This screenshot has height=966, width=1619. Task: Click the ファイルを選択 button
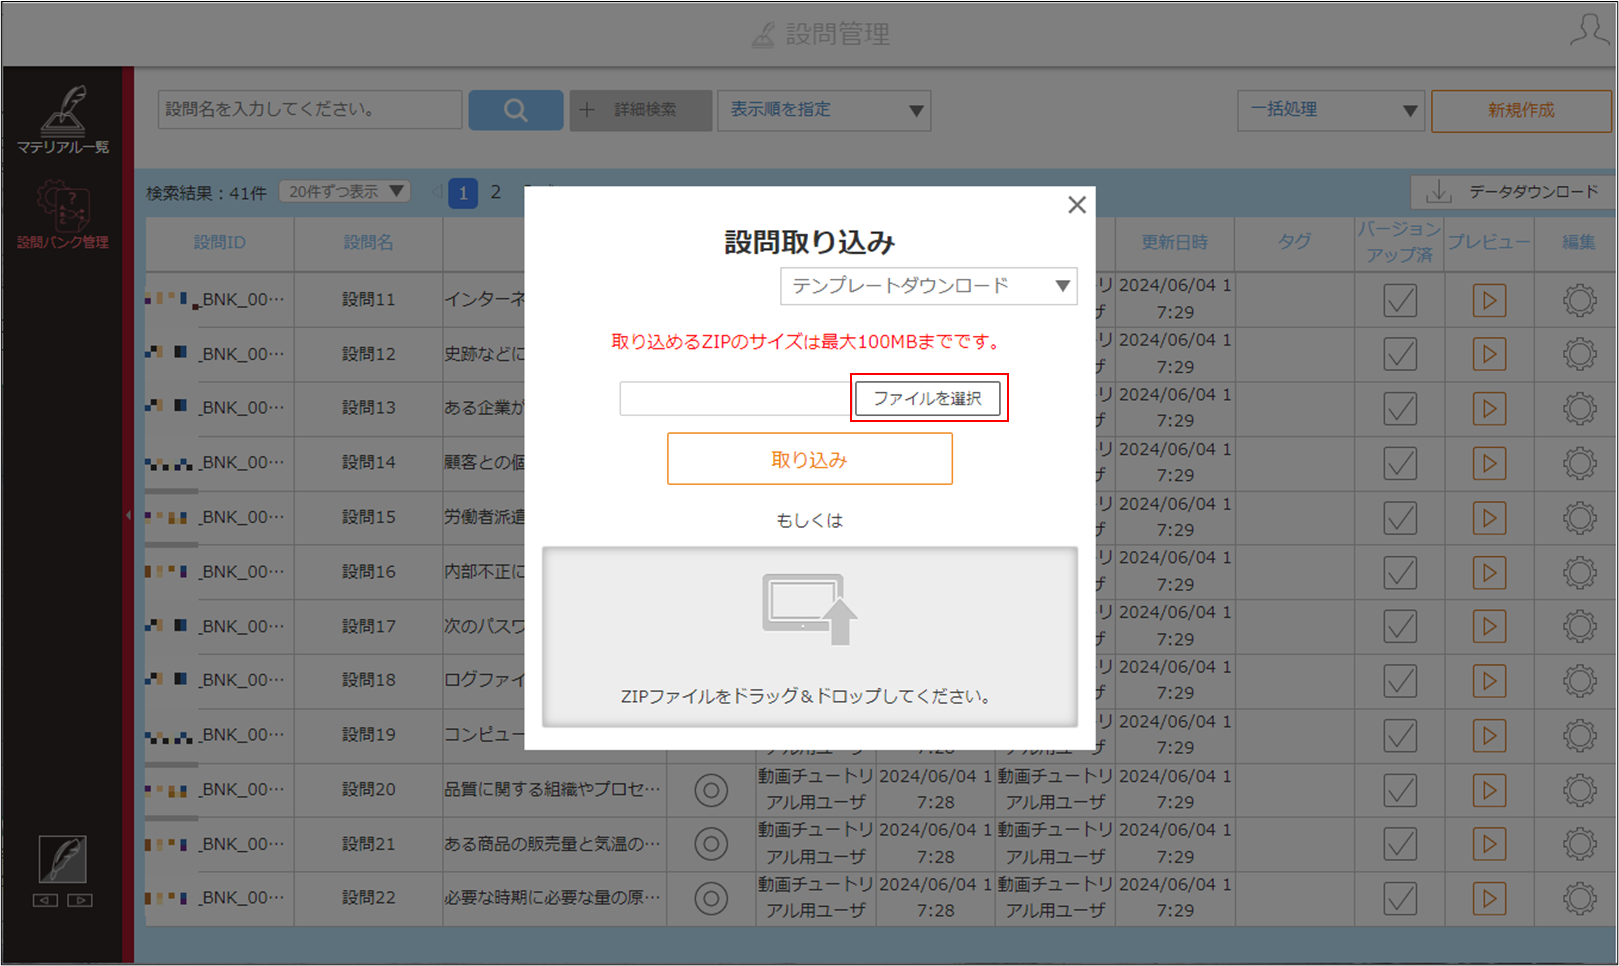[x=928, y=398]
